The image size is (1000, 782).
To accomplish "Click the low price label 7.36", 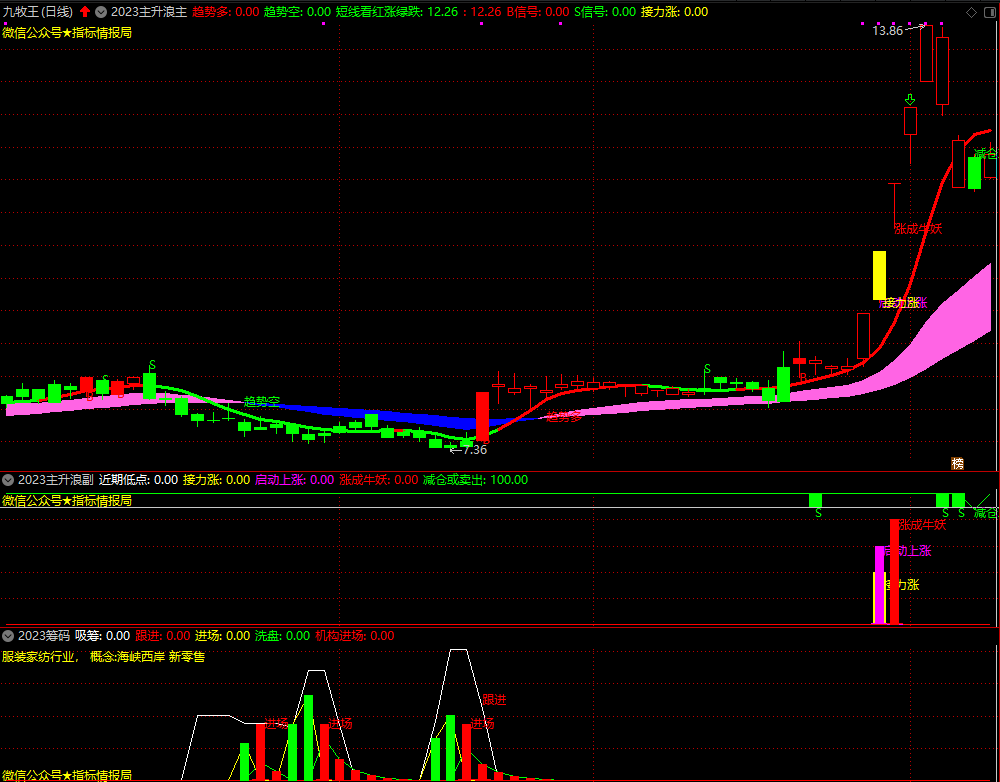I will point(475,450).
